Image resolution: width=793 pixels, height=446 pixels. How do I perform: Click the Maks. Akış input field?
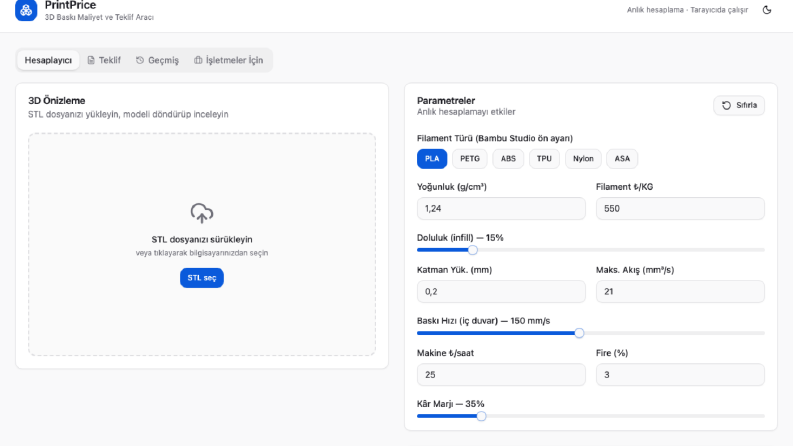click(680, 291)
